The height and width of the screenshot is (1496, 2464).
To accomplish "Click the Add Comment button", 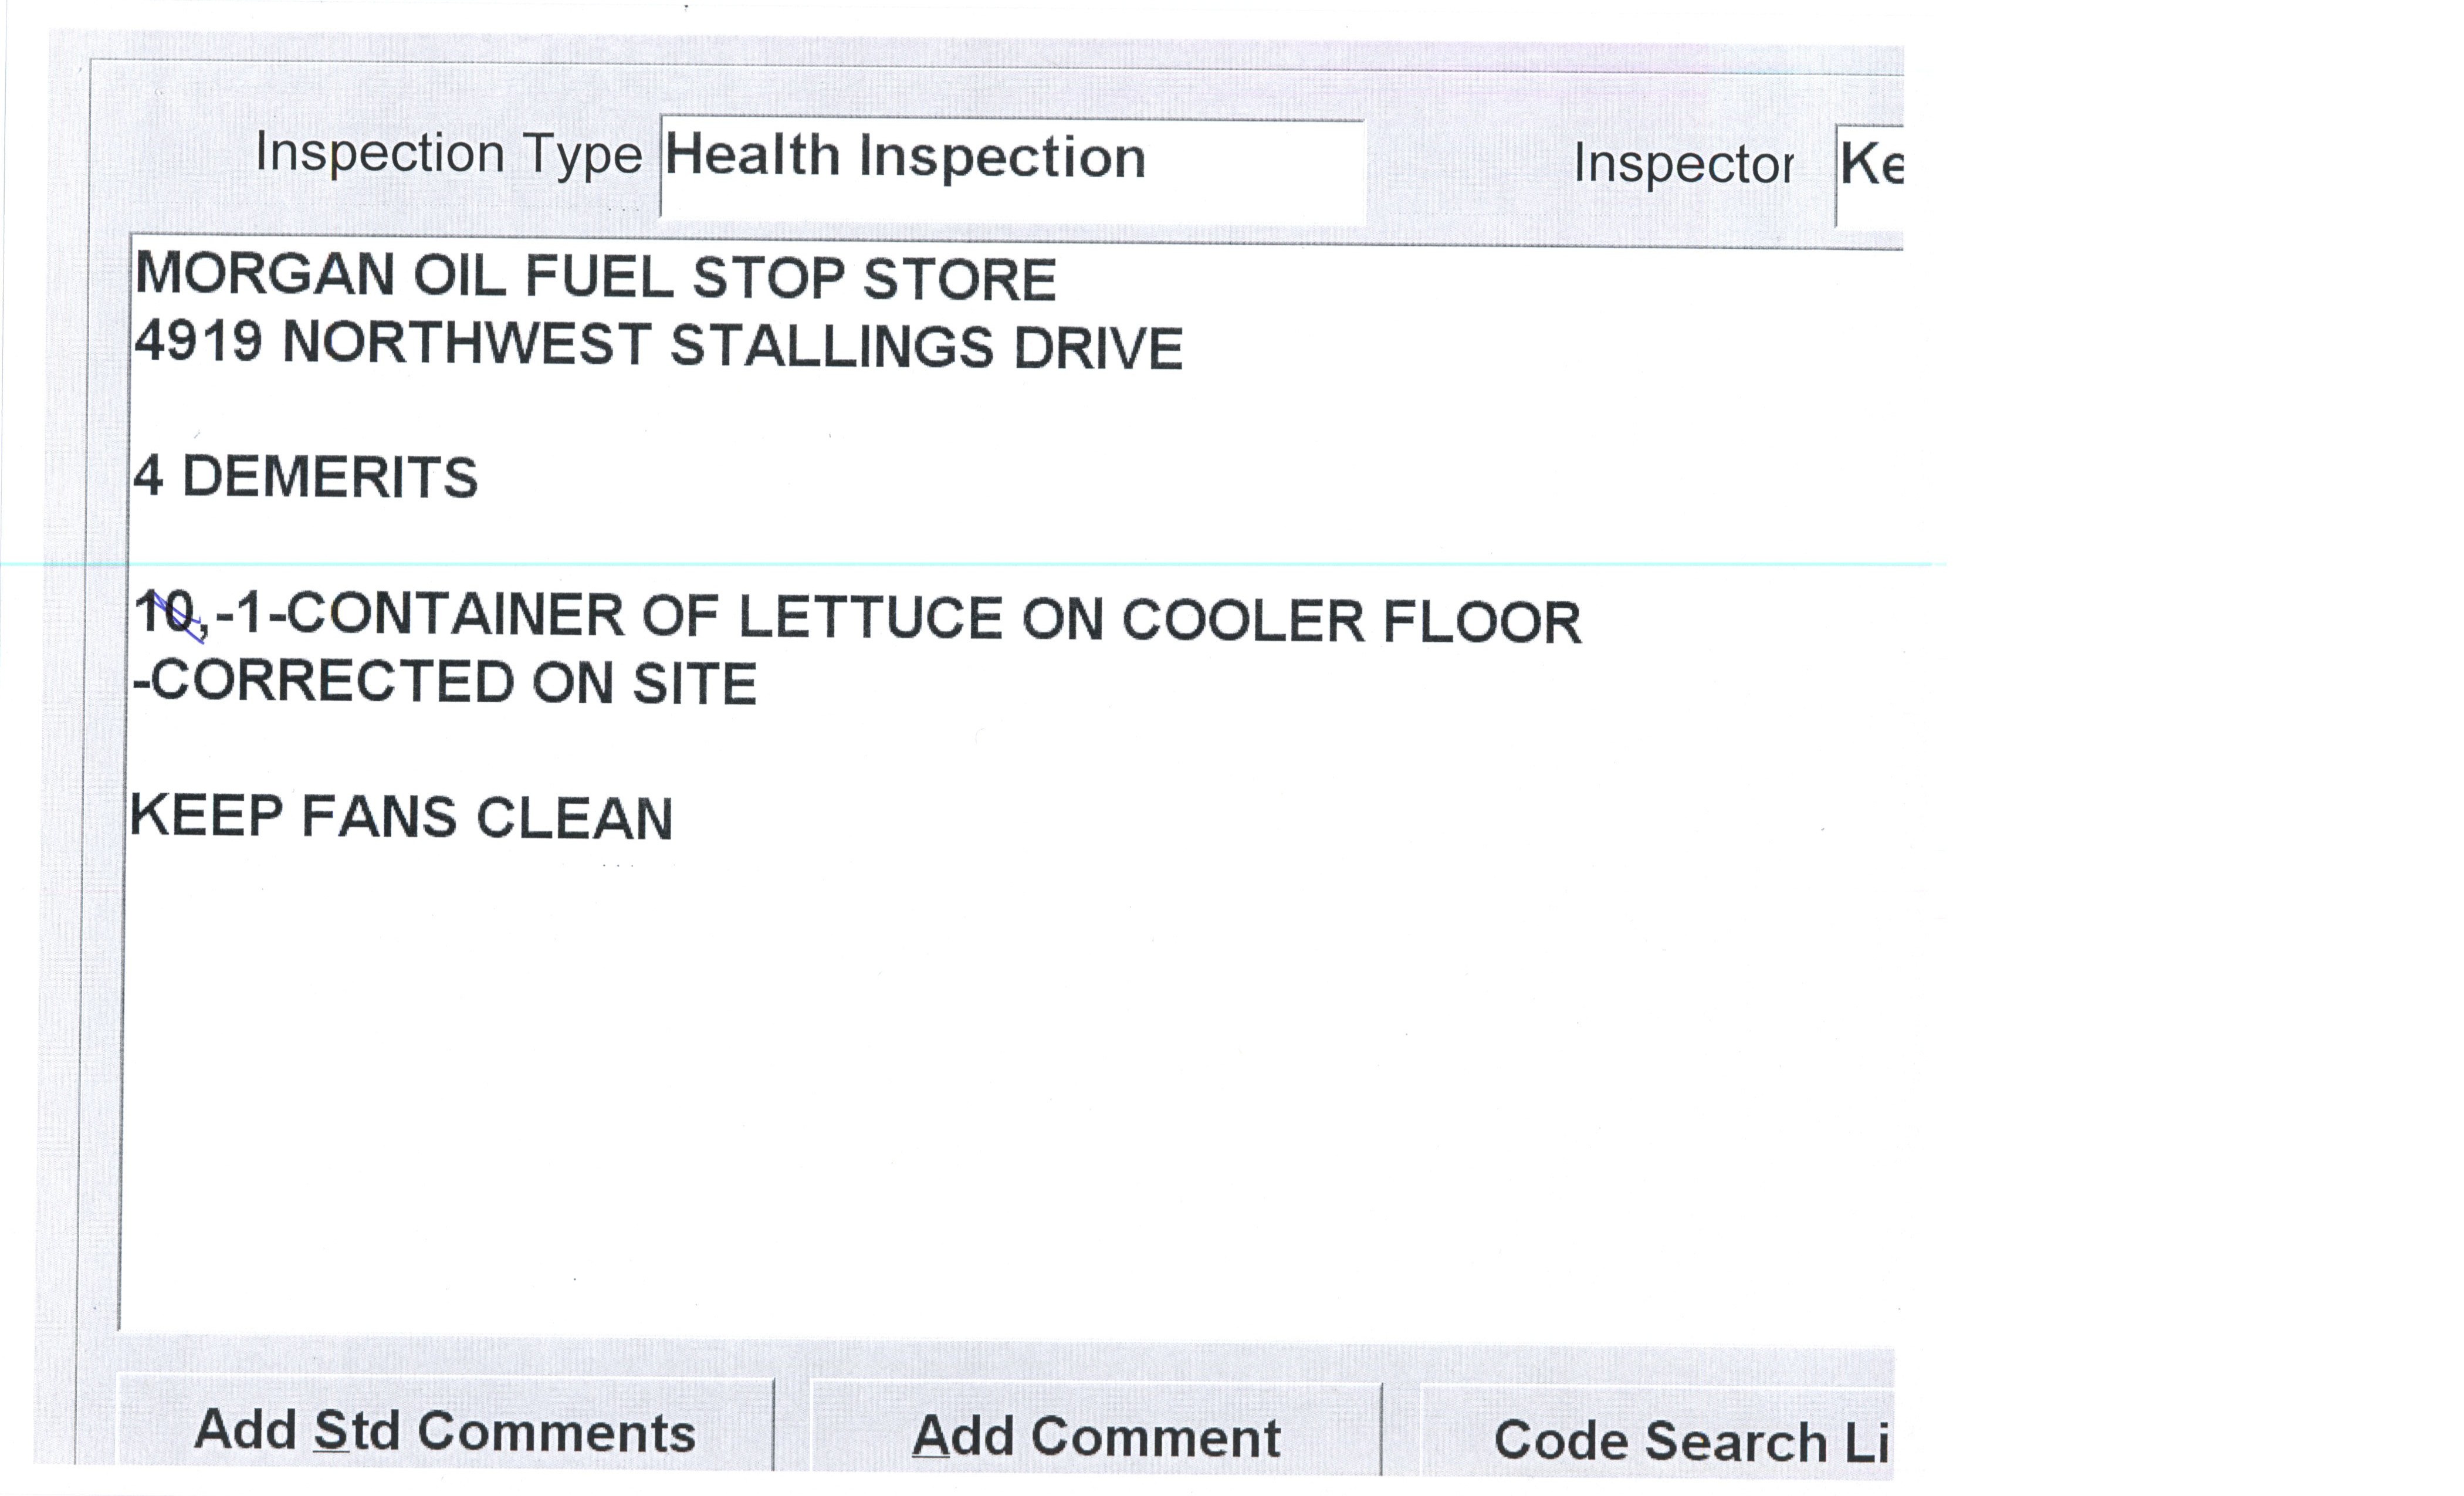I will click(1096, 1436).
